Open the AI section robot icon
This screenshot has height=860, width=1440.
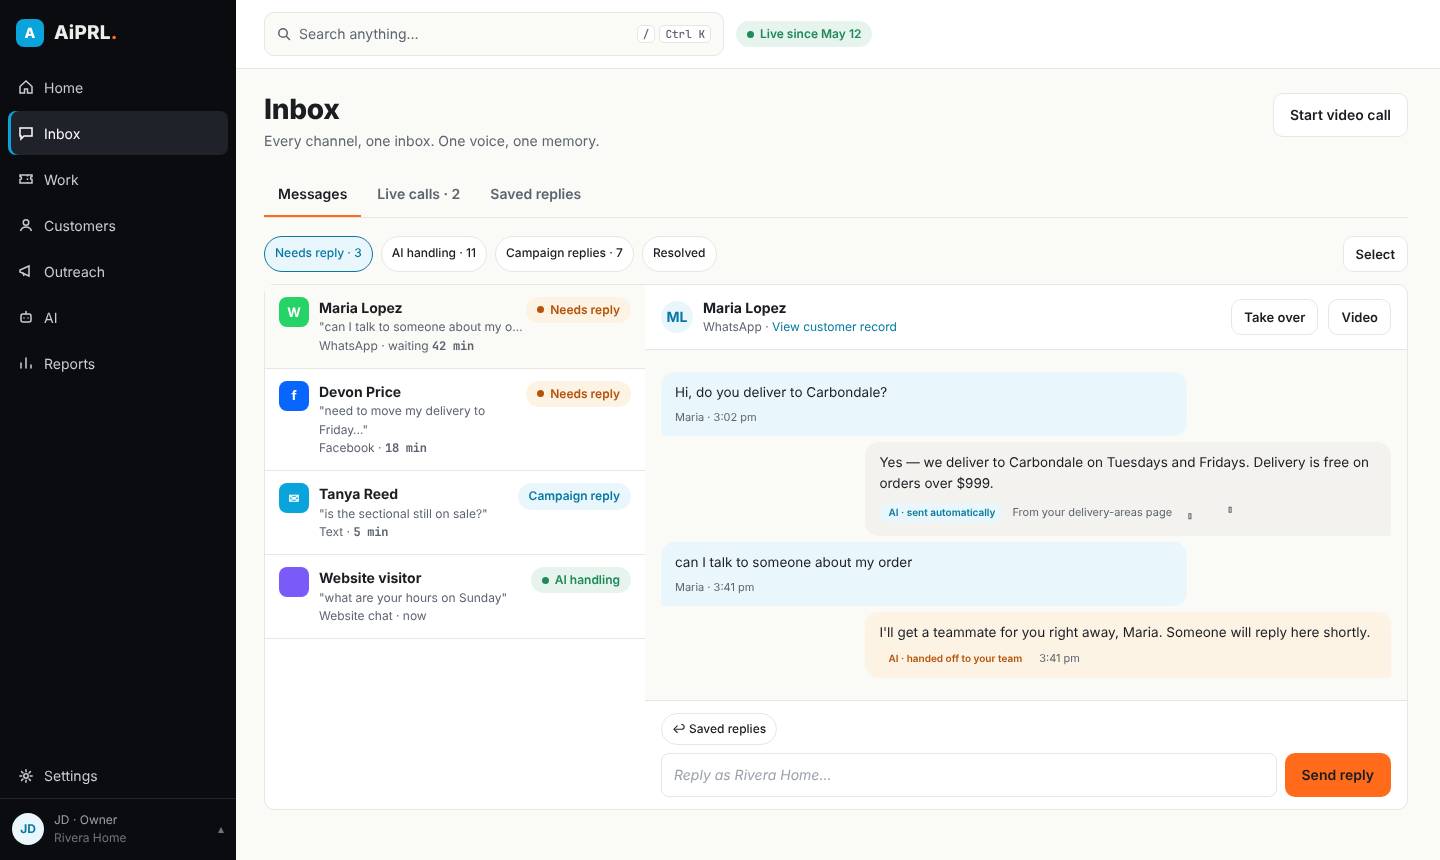26,318
